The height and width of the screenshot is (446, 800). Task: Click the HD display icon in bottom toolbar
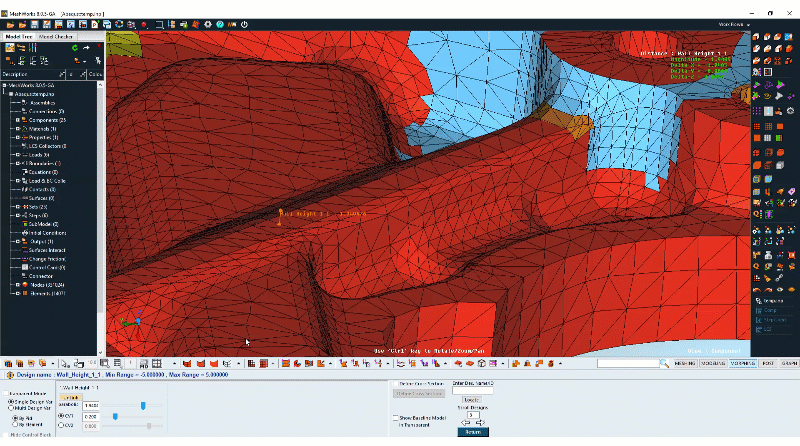click(145, 363)
